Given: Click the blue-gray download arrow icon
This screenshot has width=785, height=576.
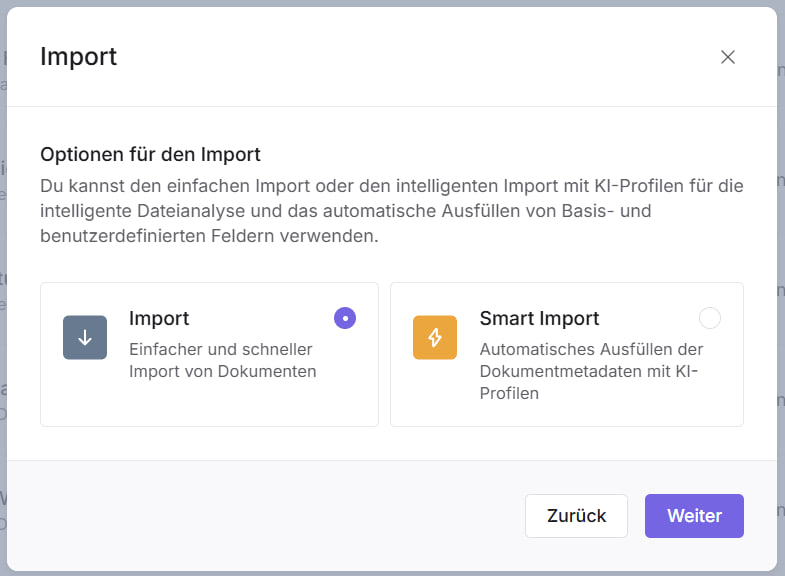Looking at the screenshot, I should (x=85, y=338).
